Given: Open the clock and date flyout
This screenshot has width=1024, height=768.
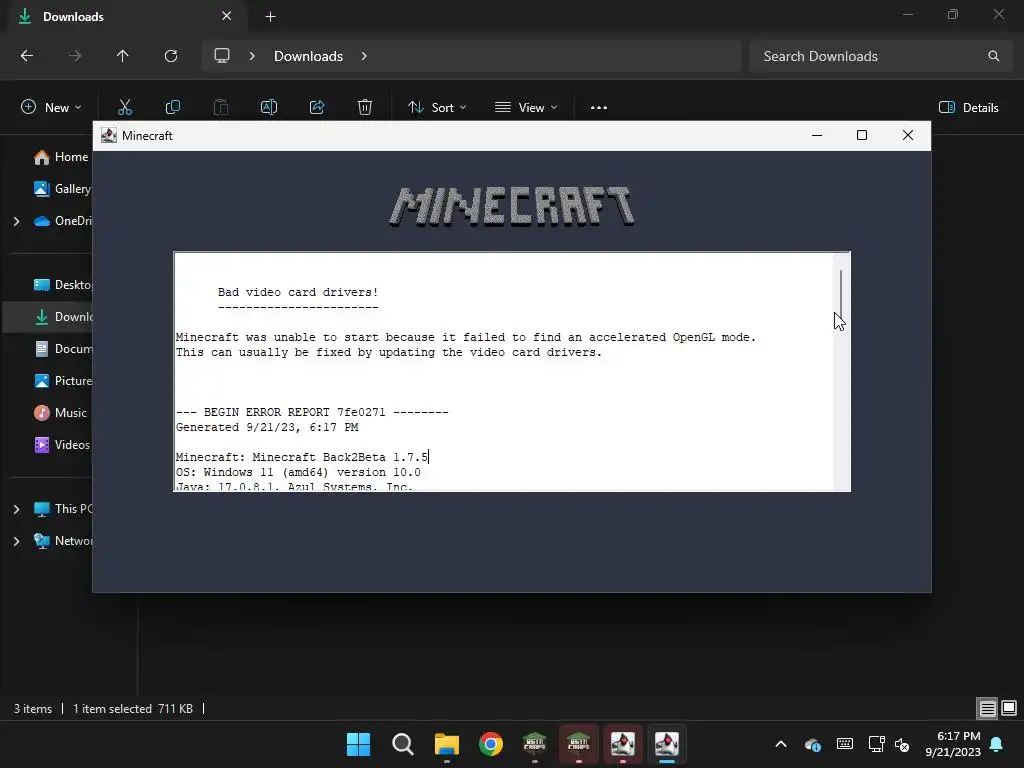Looking at the screenshot, I should [x=953, y=744].
